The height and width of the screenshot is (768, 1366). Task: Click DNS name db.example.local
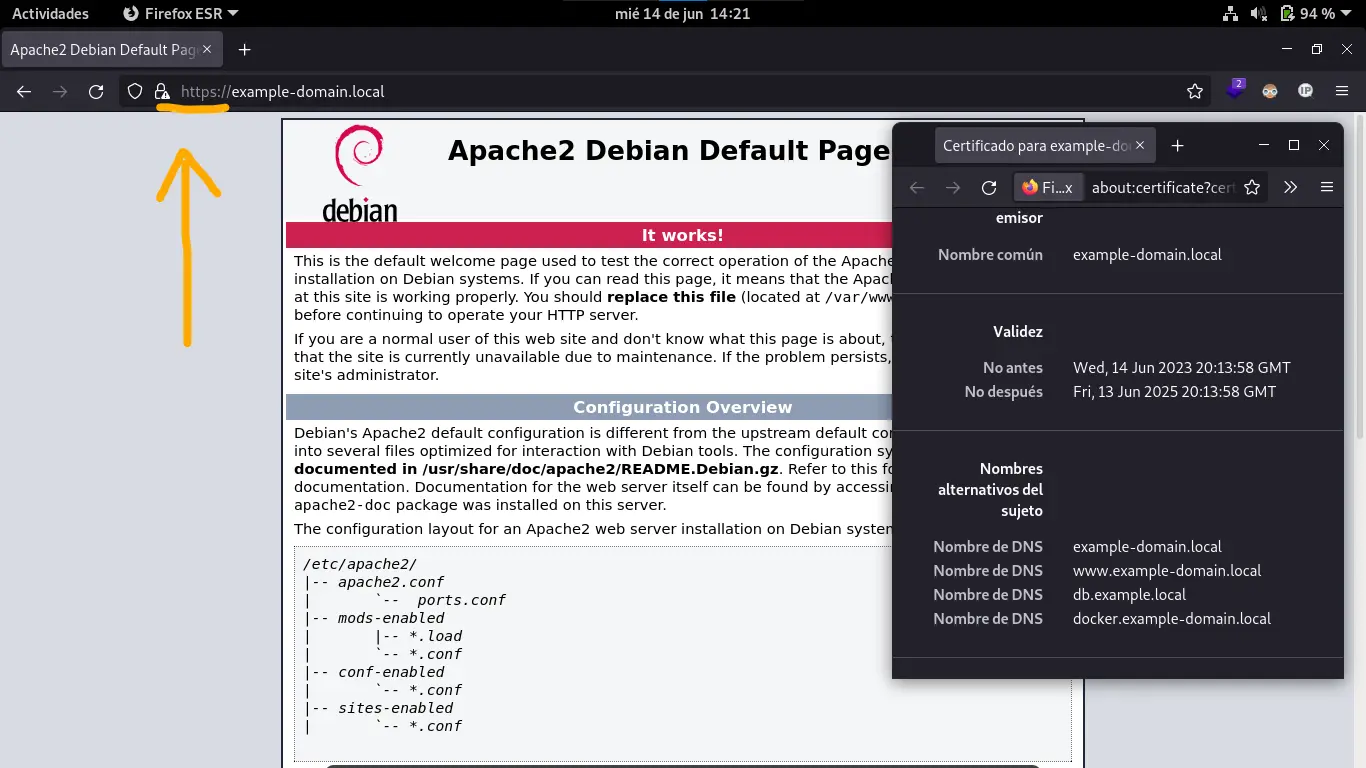click(1129, 595)
